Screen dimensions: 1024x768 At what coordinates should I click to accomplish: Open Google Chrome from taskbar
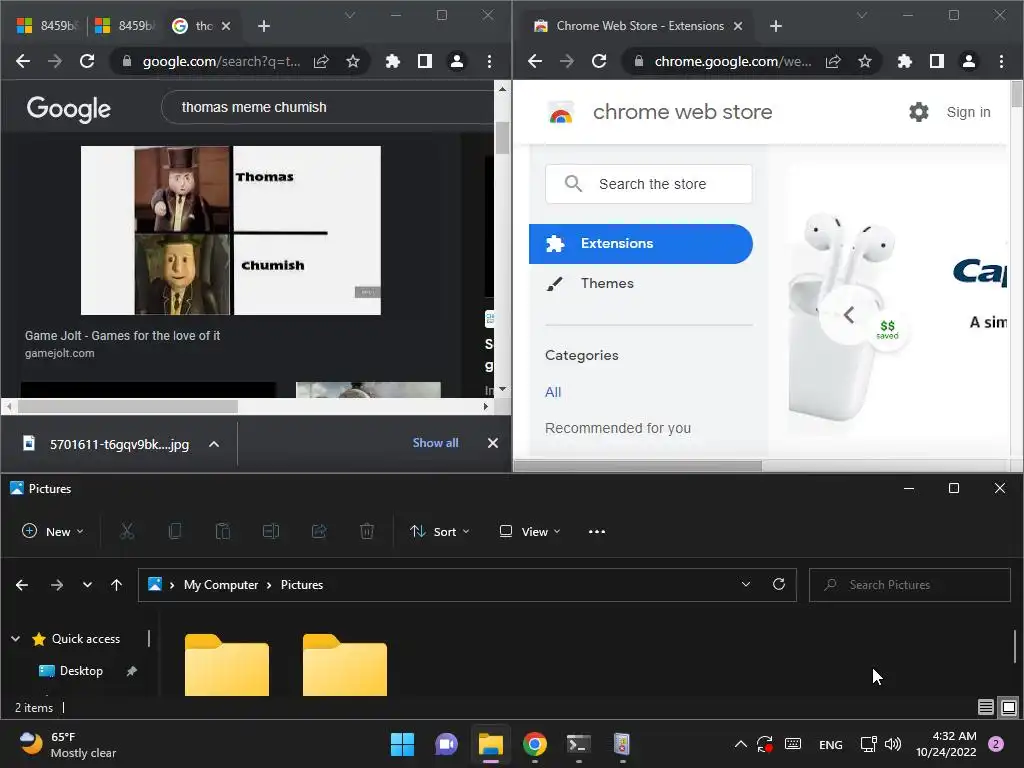click(x=534, y=744)
